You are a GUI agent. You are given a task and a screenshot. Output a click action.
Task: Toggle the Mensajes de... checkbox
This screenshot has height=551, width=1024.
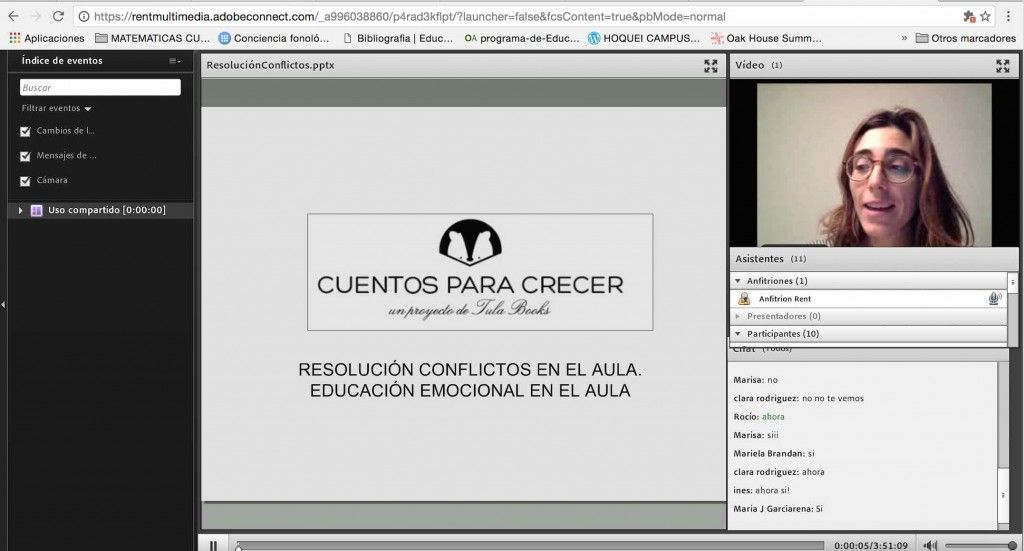click(x=25, y=156)
